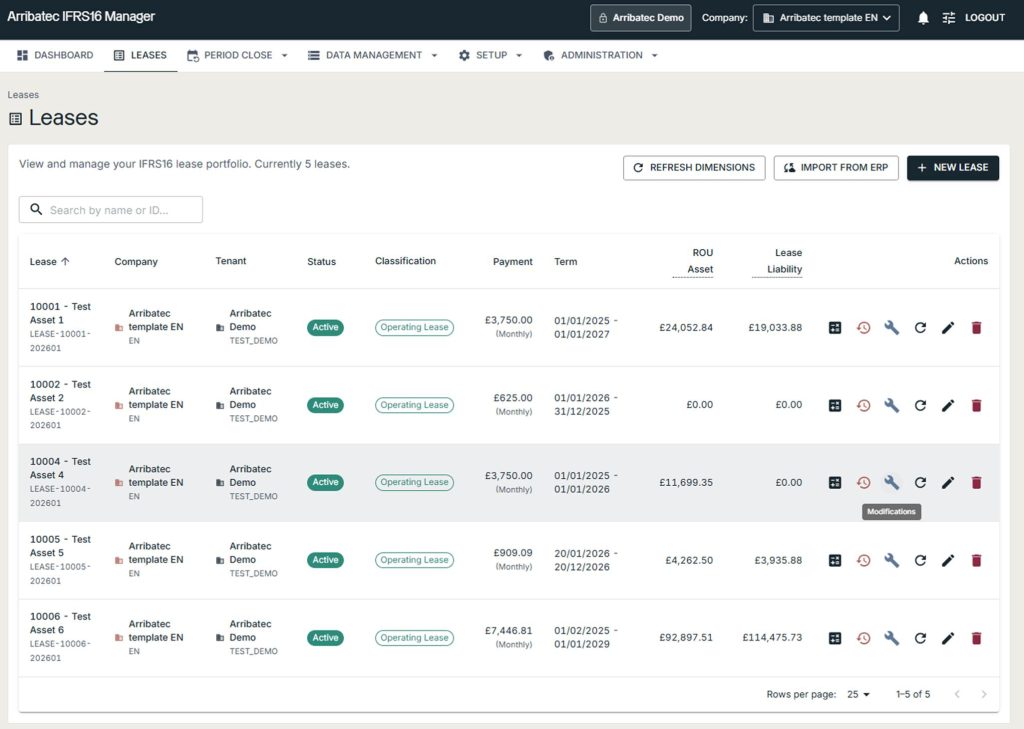View history for lease 10002 Test Asset 2
The width and height of the screenshot is (1024, 729).
tap(863, 406)
